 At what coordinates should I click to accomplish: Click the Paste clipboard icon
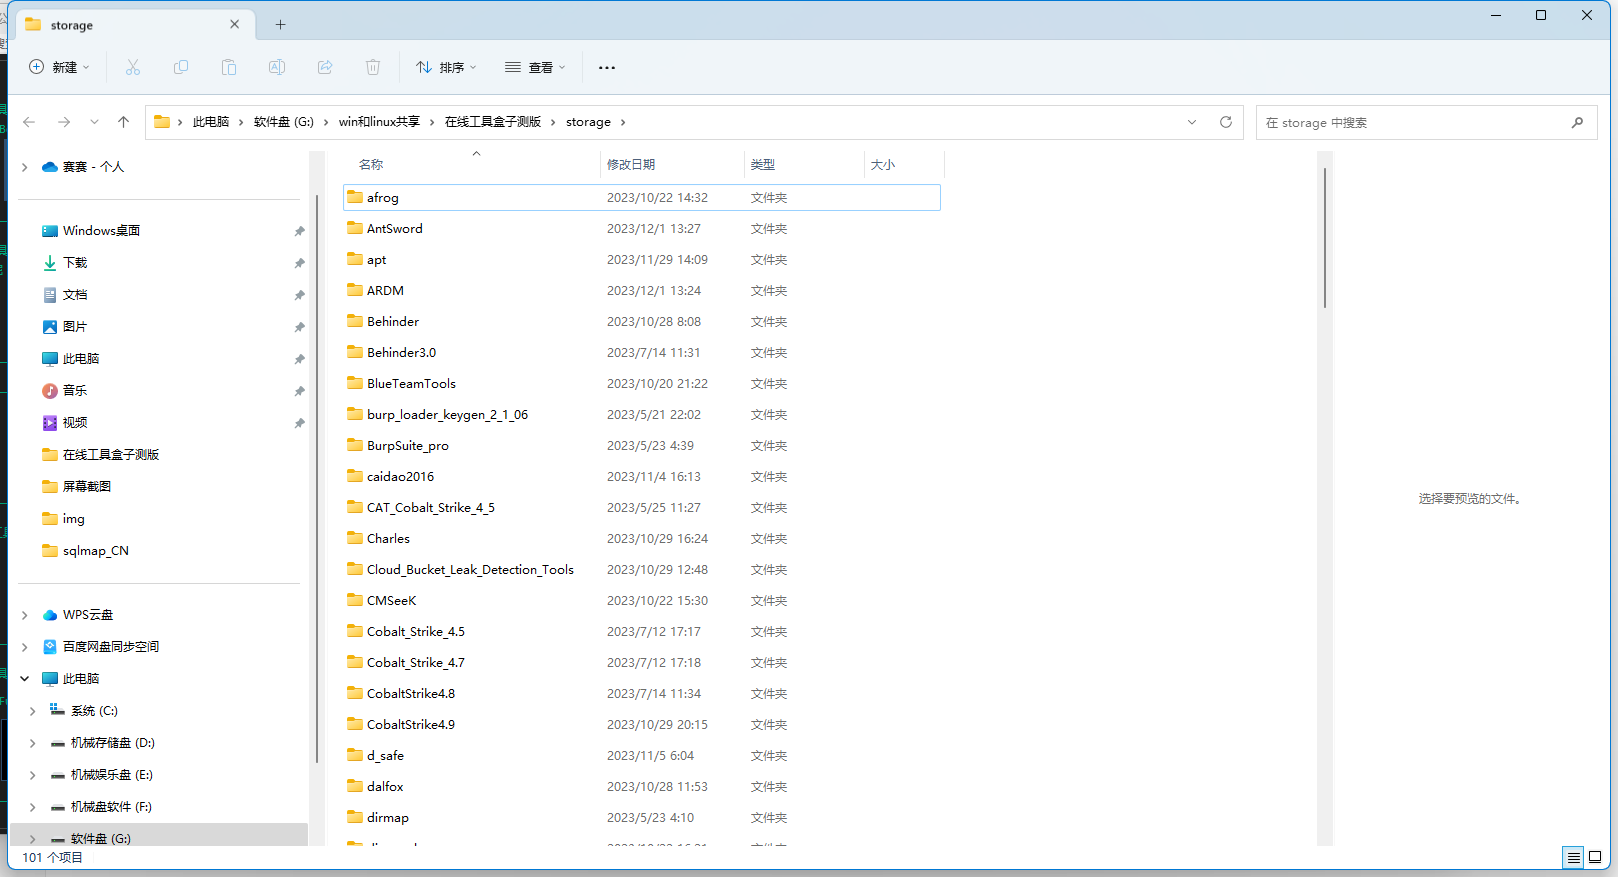(229, 67)
